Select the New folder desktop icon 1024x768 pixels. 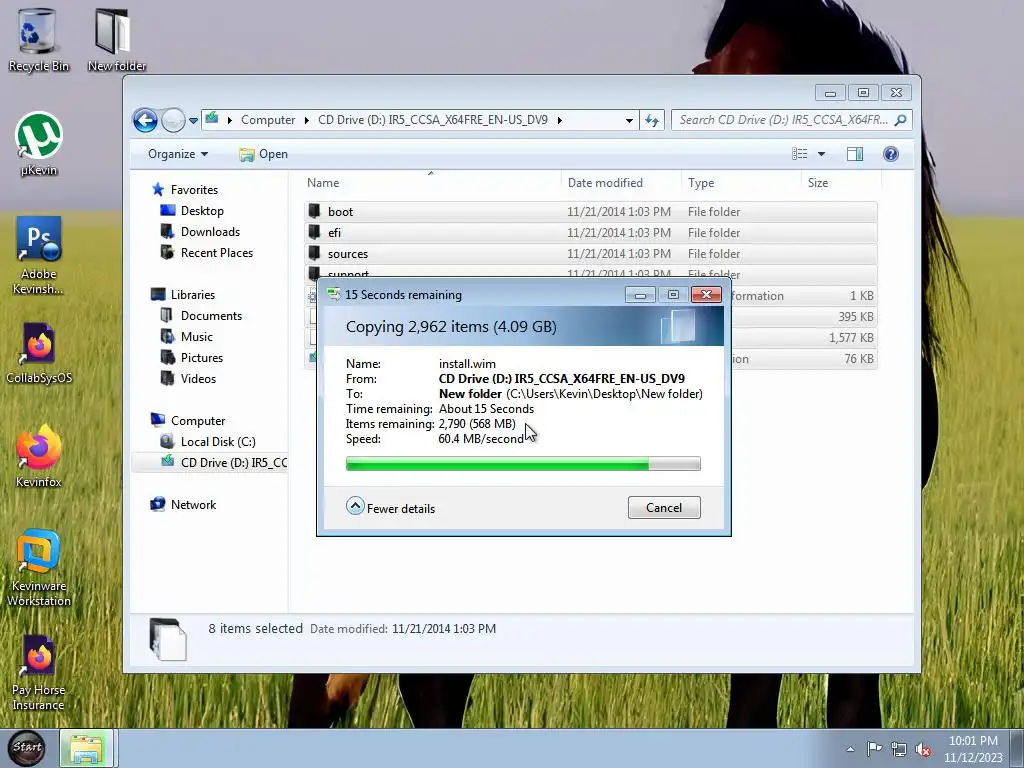116,40
